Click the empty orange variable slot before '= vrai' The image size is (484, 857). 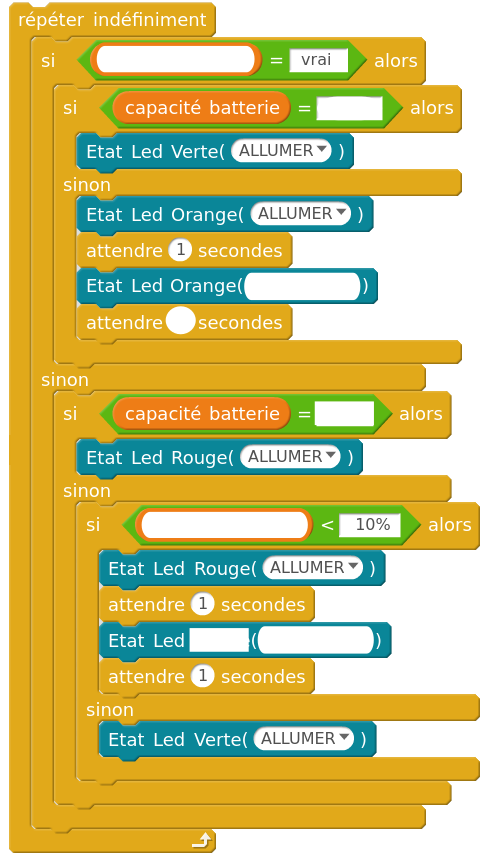click(176, 60)
